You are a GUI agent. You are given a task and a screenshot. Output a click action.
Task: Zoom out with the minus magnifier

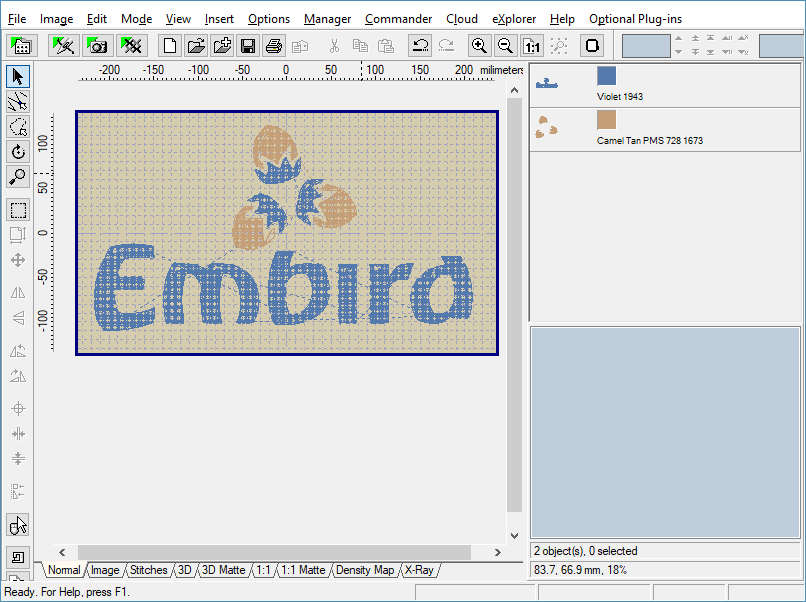click(505, 46)
